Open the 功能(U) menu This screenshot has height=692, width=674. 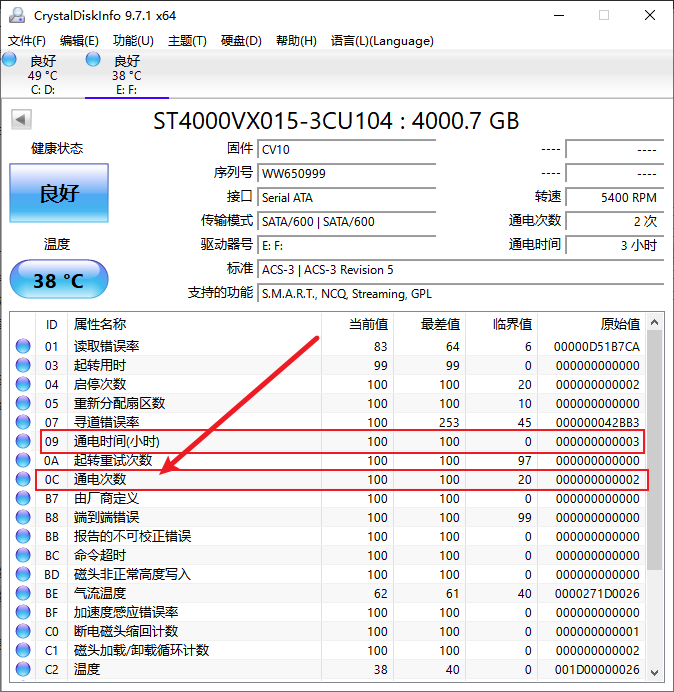pos(133,41)
